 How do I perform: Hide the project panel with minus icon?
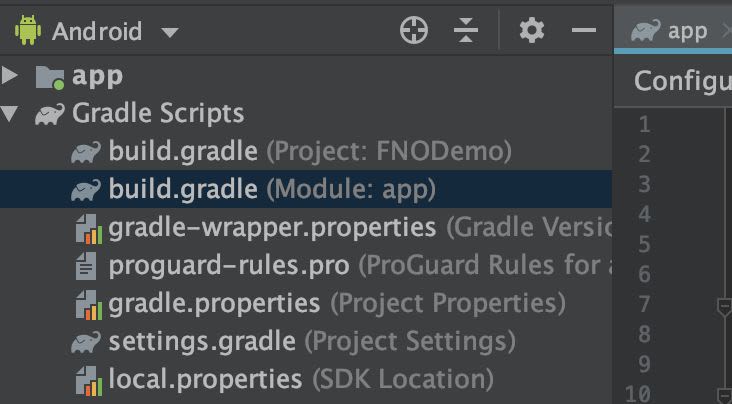point(584,31)
